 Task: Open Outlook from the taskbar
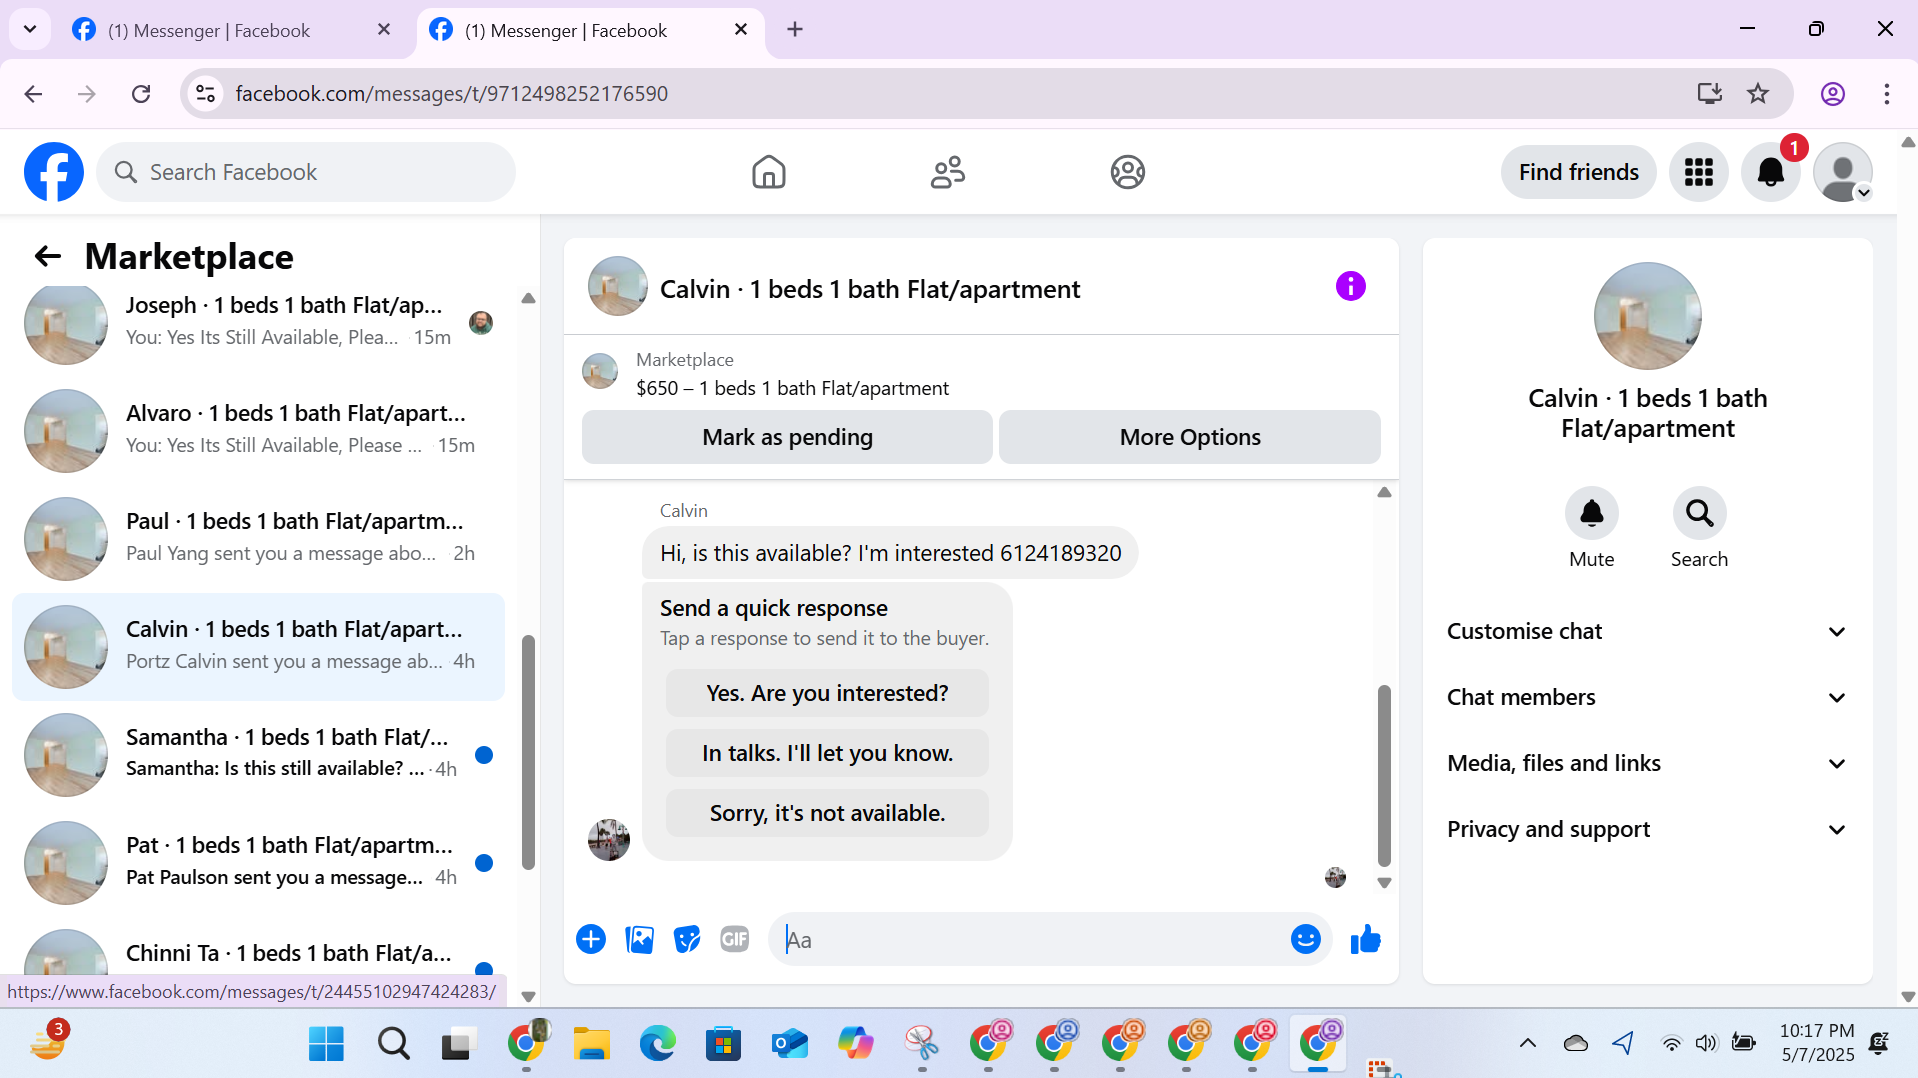pos(789,1044)
